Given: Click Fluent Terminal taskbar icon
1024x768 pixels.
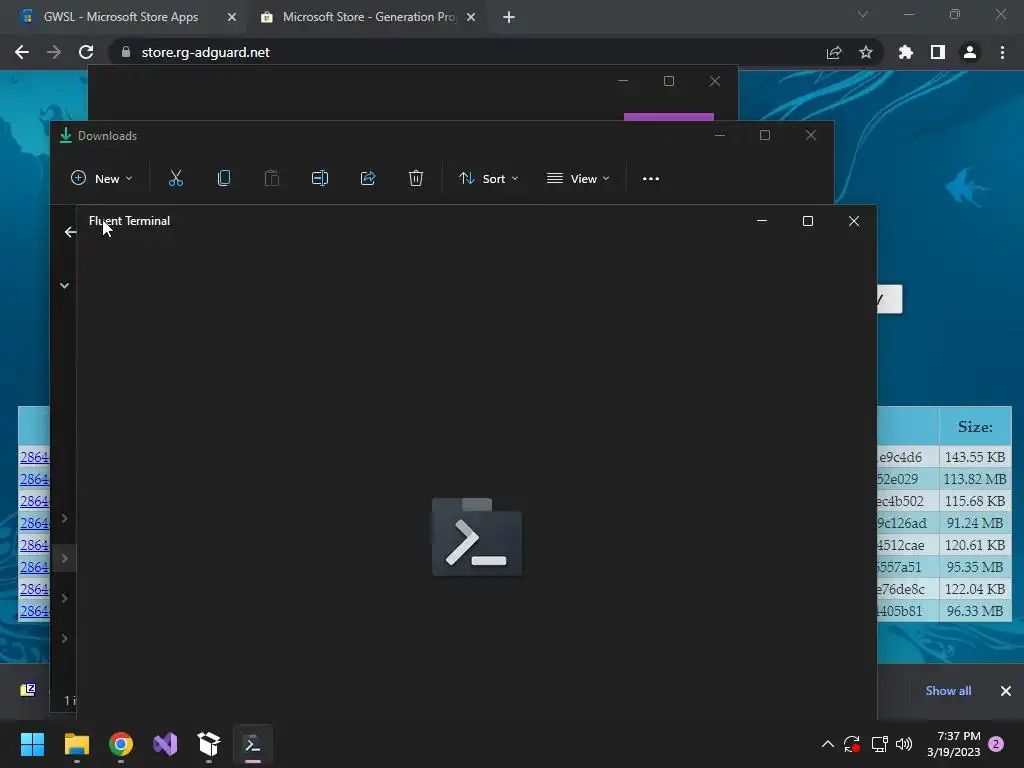Looking at the screenshot, I should coord(253,744).
